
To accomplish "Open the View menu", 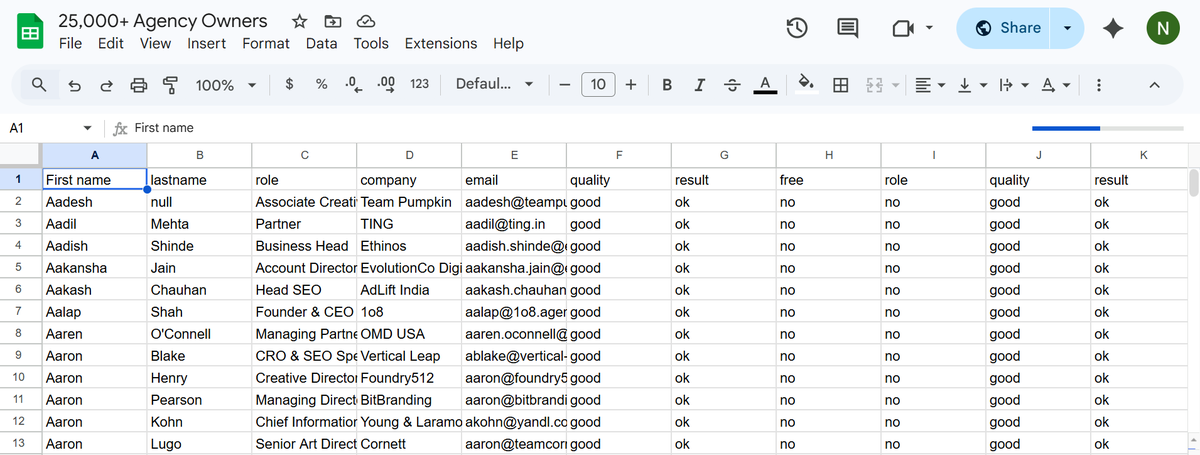I will coord(155,43).
